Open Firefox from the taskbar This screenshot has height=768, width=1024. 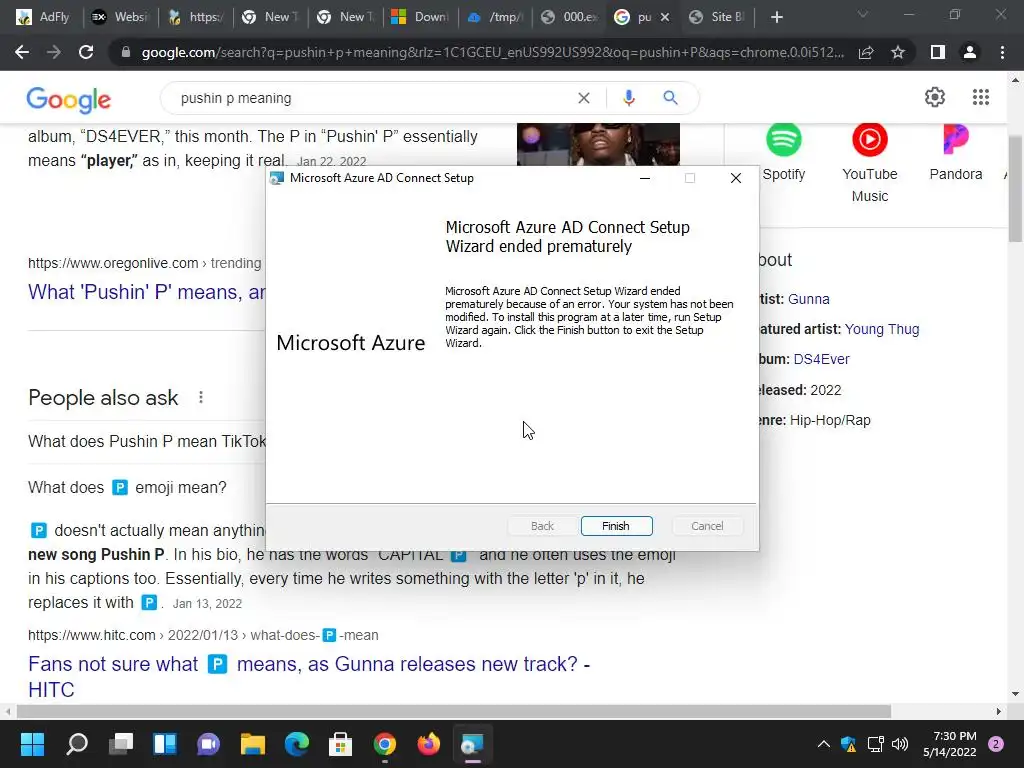click(x=429, y=744)
